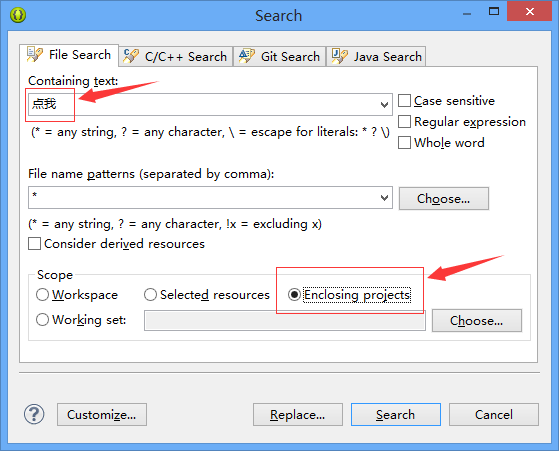Click Choose next to file name patterns

coord(443,199)
